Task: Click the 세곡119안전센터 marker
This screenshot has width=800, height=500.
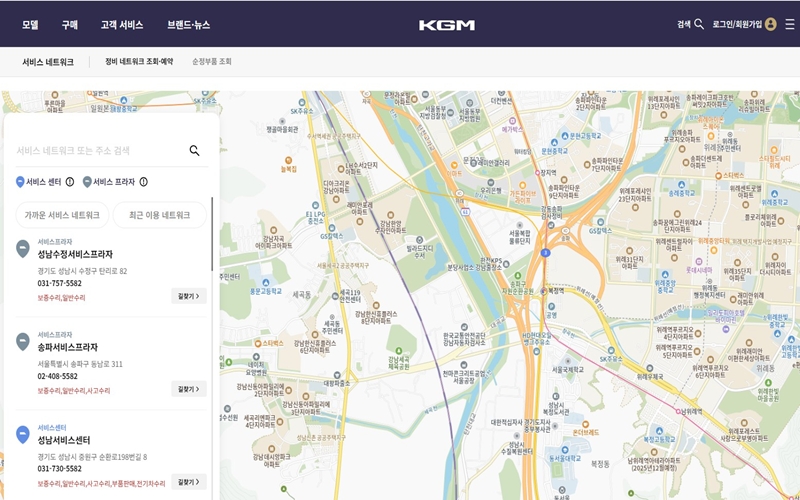Action: [335, 296]
